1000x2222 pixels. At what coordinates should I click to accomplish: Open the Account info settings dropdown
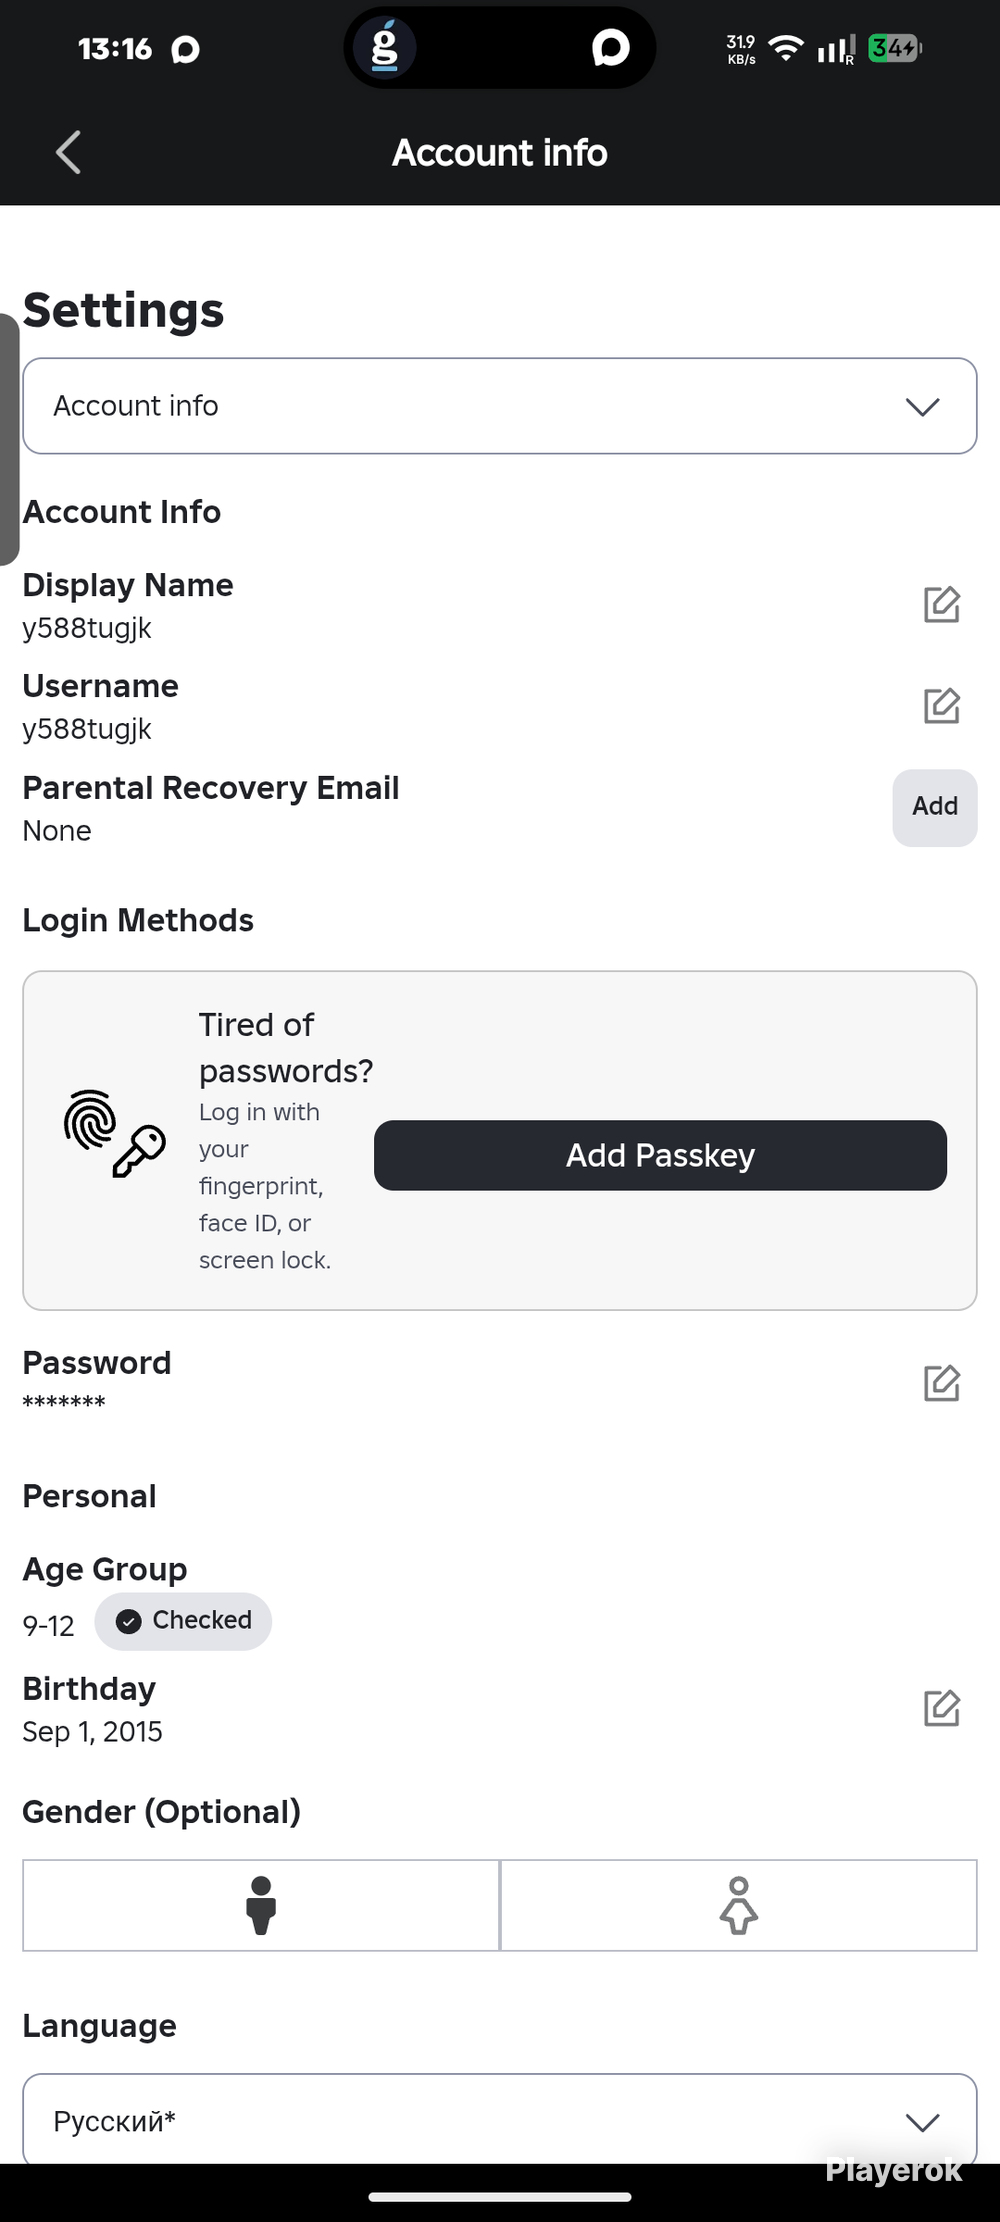pos(499,406)
